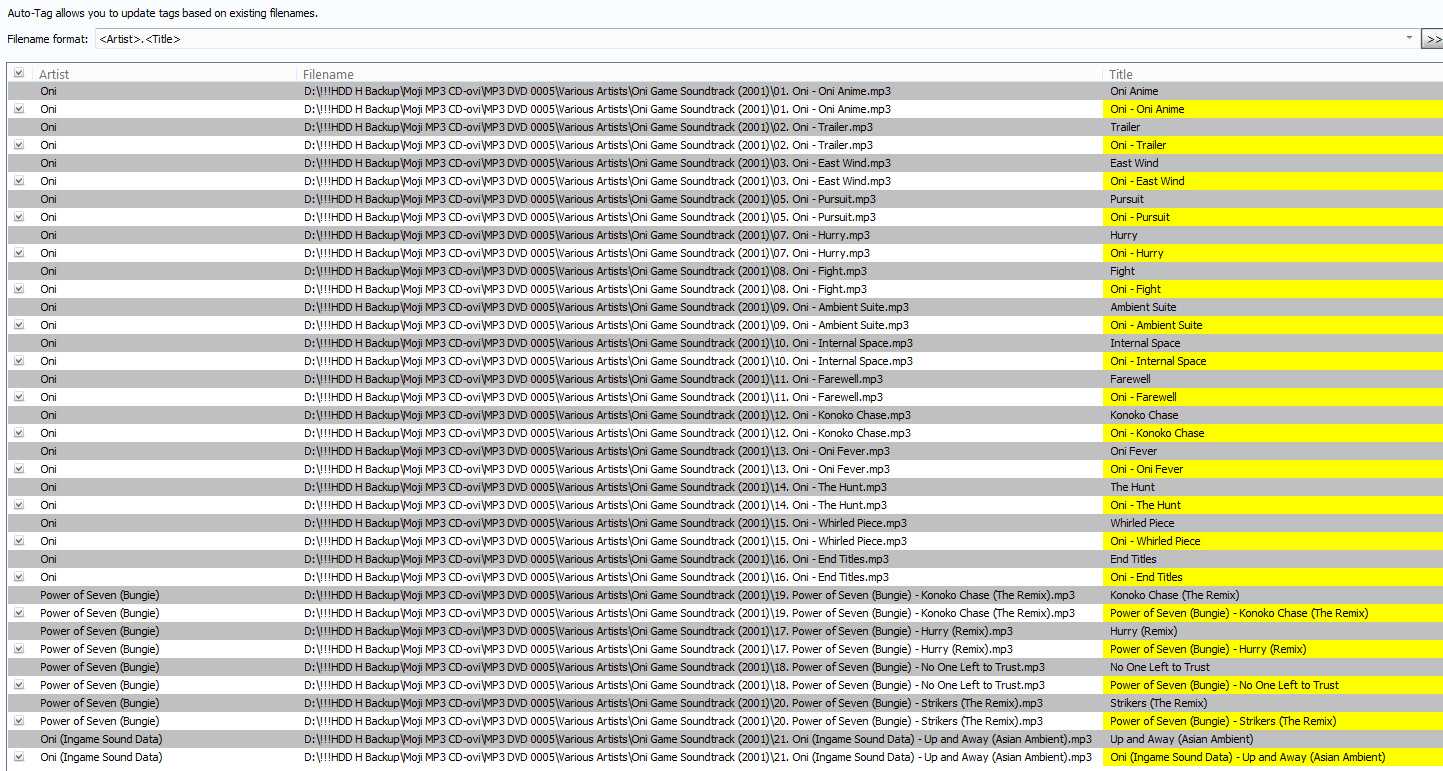Click the gray "Ambient Suite" title cell
The height and width of the screenshot is (771, 1443).
point(1143,307)
